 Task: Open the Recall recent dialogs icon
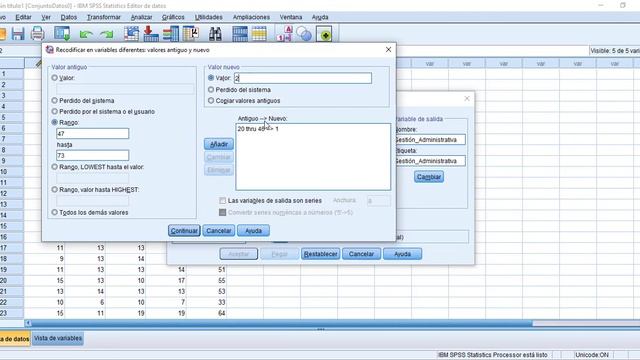(62, 34)
